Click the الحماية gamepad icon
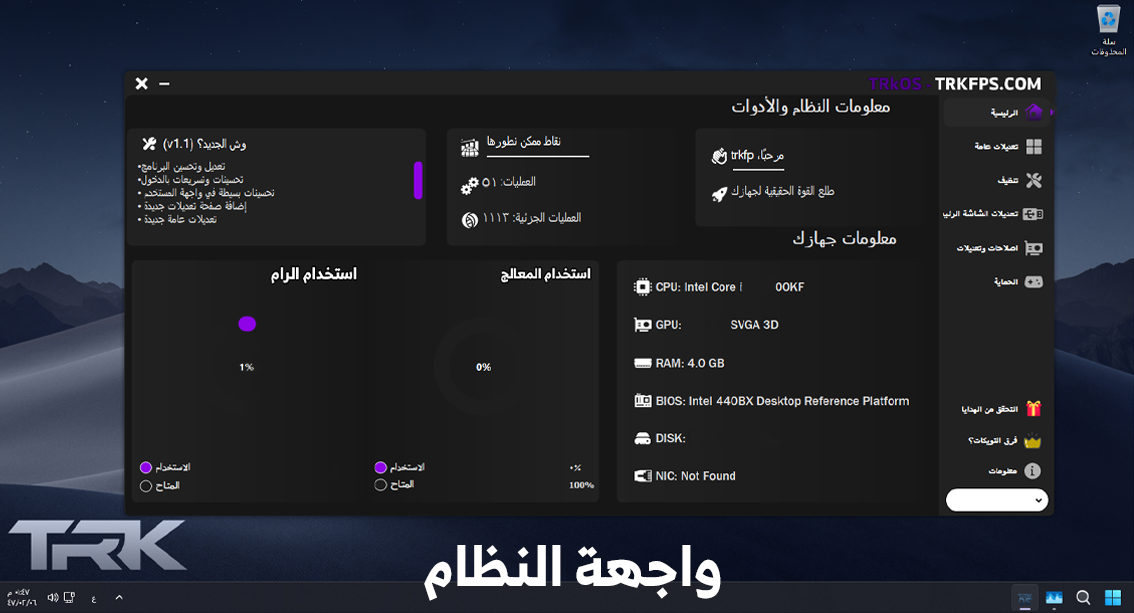1134x613 pixels. (x=1033, y=282)
